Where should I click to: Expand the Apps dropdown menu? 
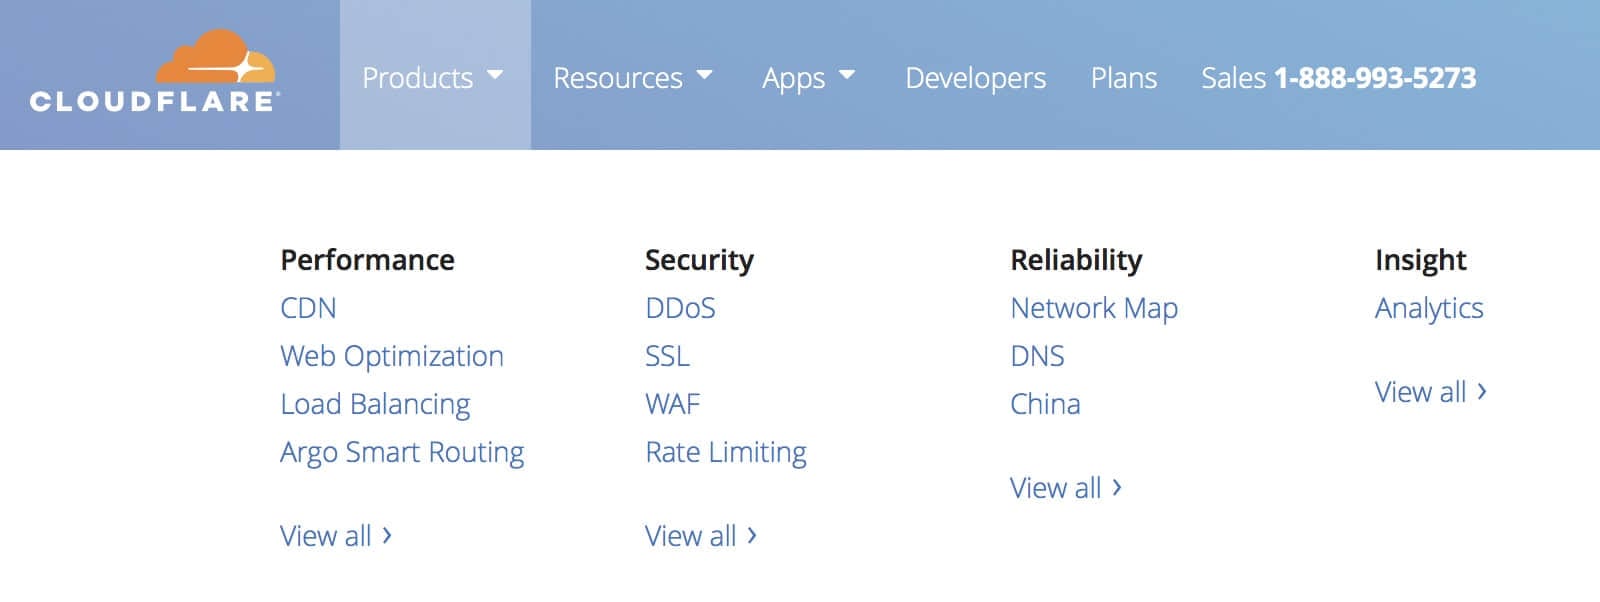pos(808,78)
